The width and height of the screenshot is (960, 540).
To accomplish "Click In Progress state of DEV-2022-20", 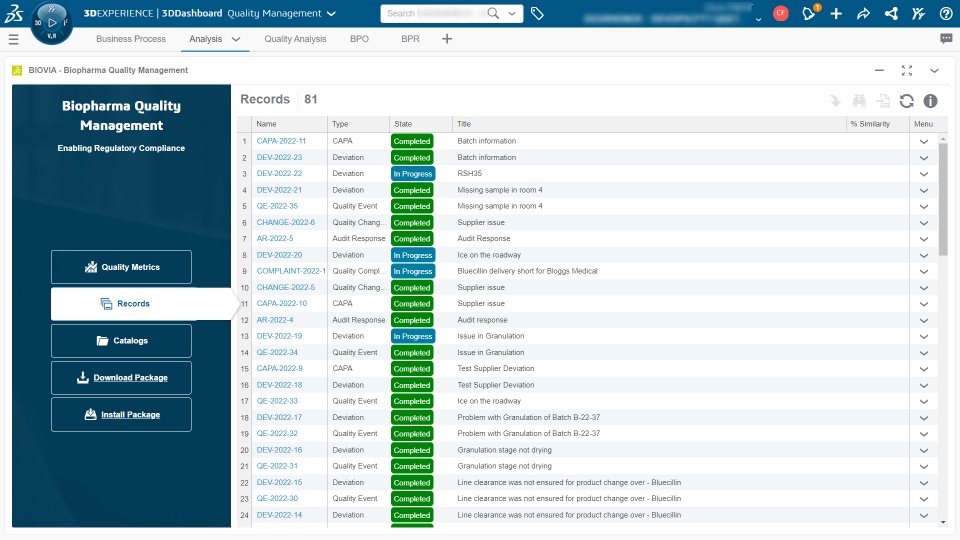I will [x=413, y=255].
